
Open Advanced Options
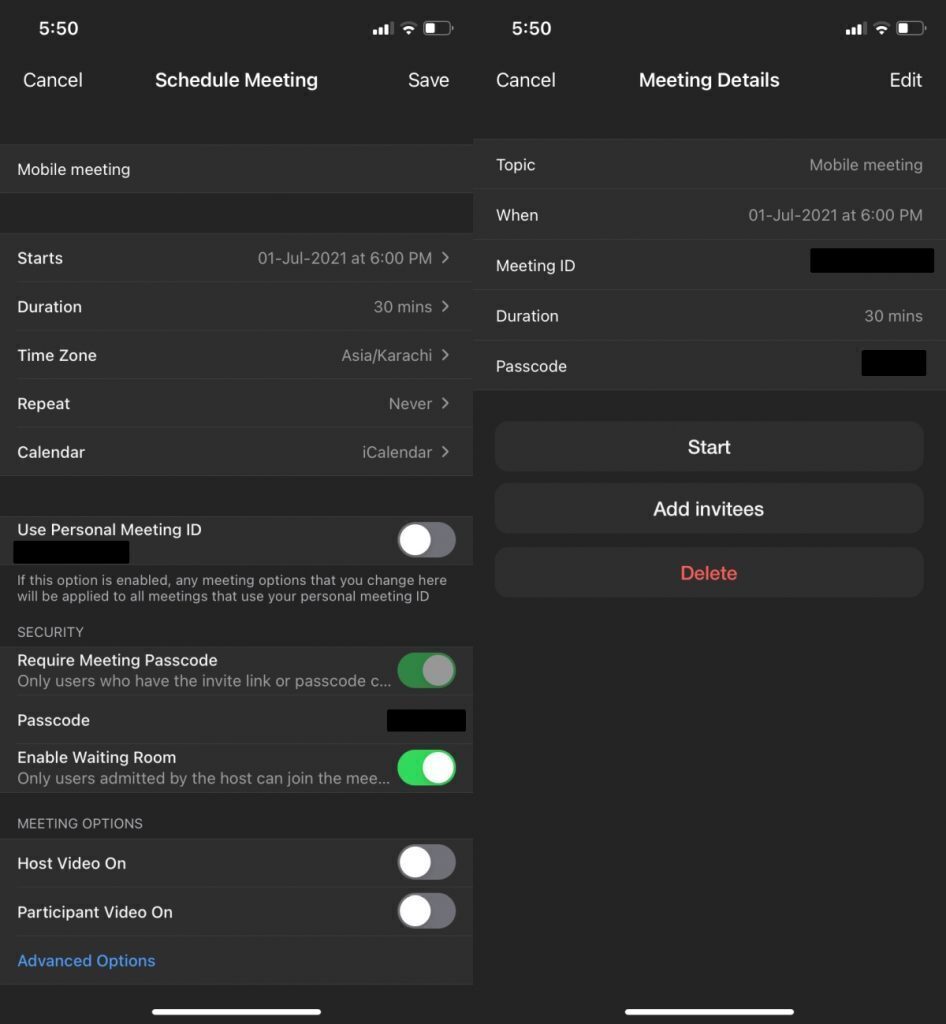86,960
